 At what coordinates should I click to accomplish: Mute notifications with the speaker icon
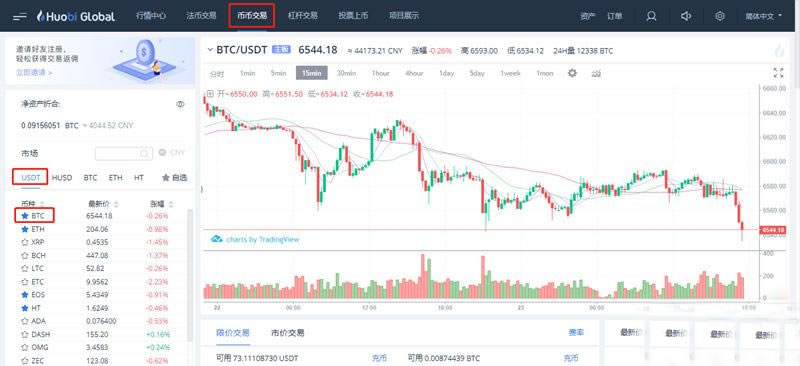click(x=686, y=16)
